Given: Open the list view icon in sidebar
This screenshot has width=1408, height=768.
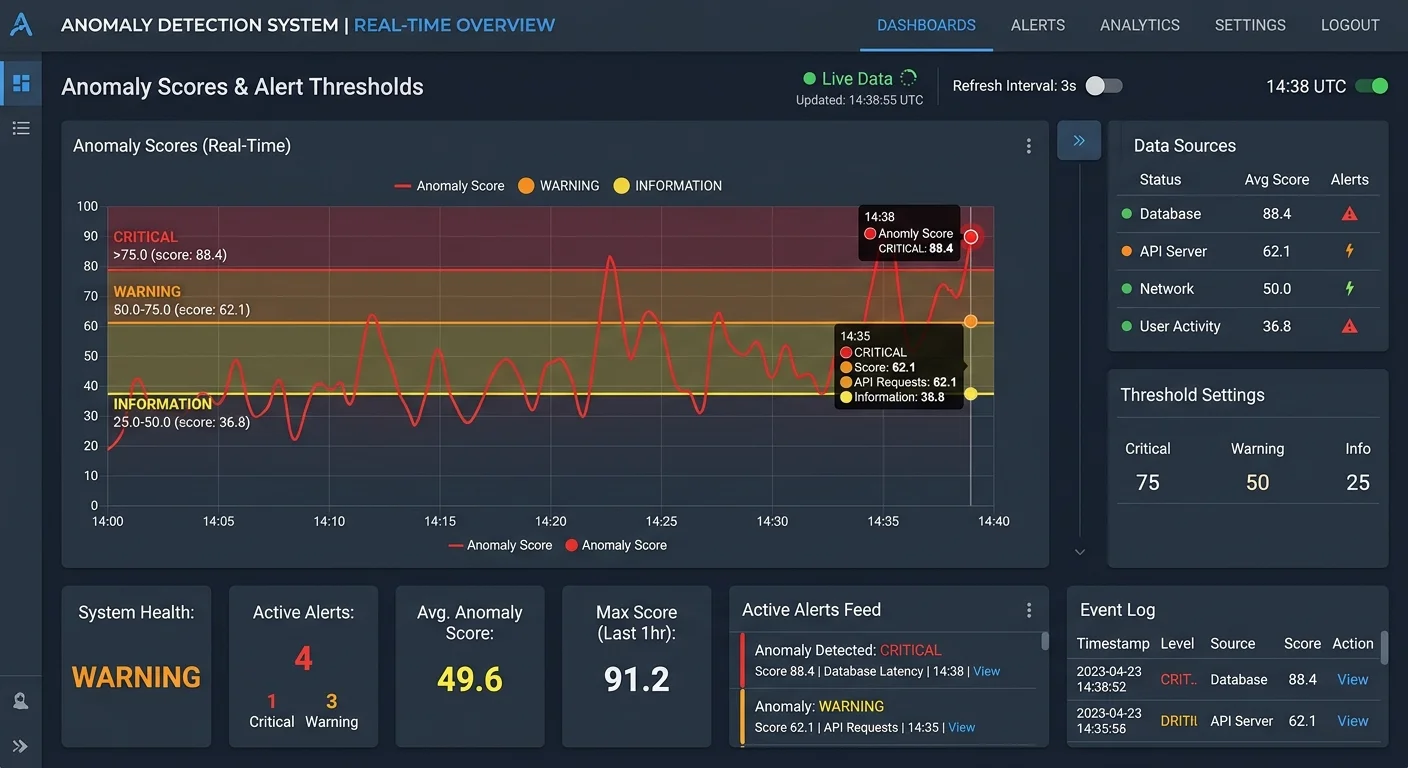Looking at the screenshot, I should tap(21, 128).
